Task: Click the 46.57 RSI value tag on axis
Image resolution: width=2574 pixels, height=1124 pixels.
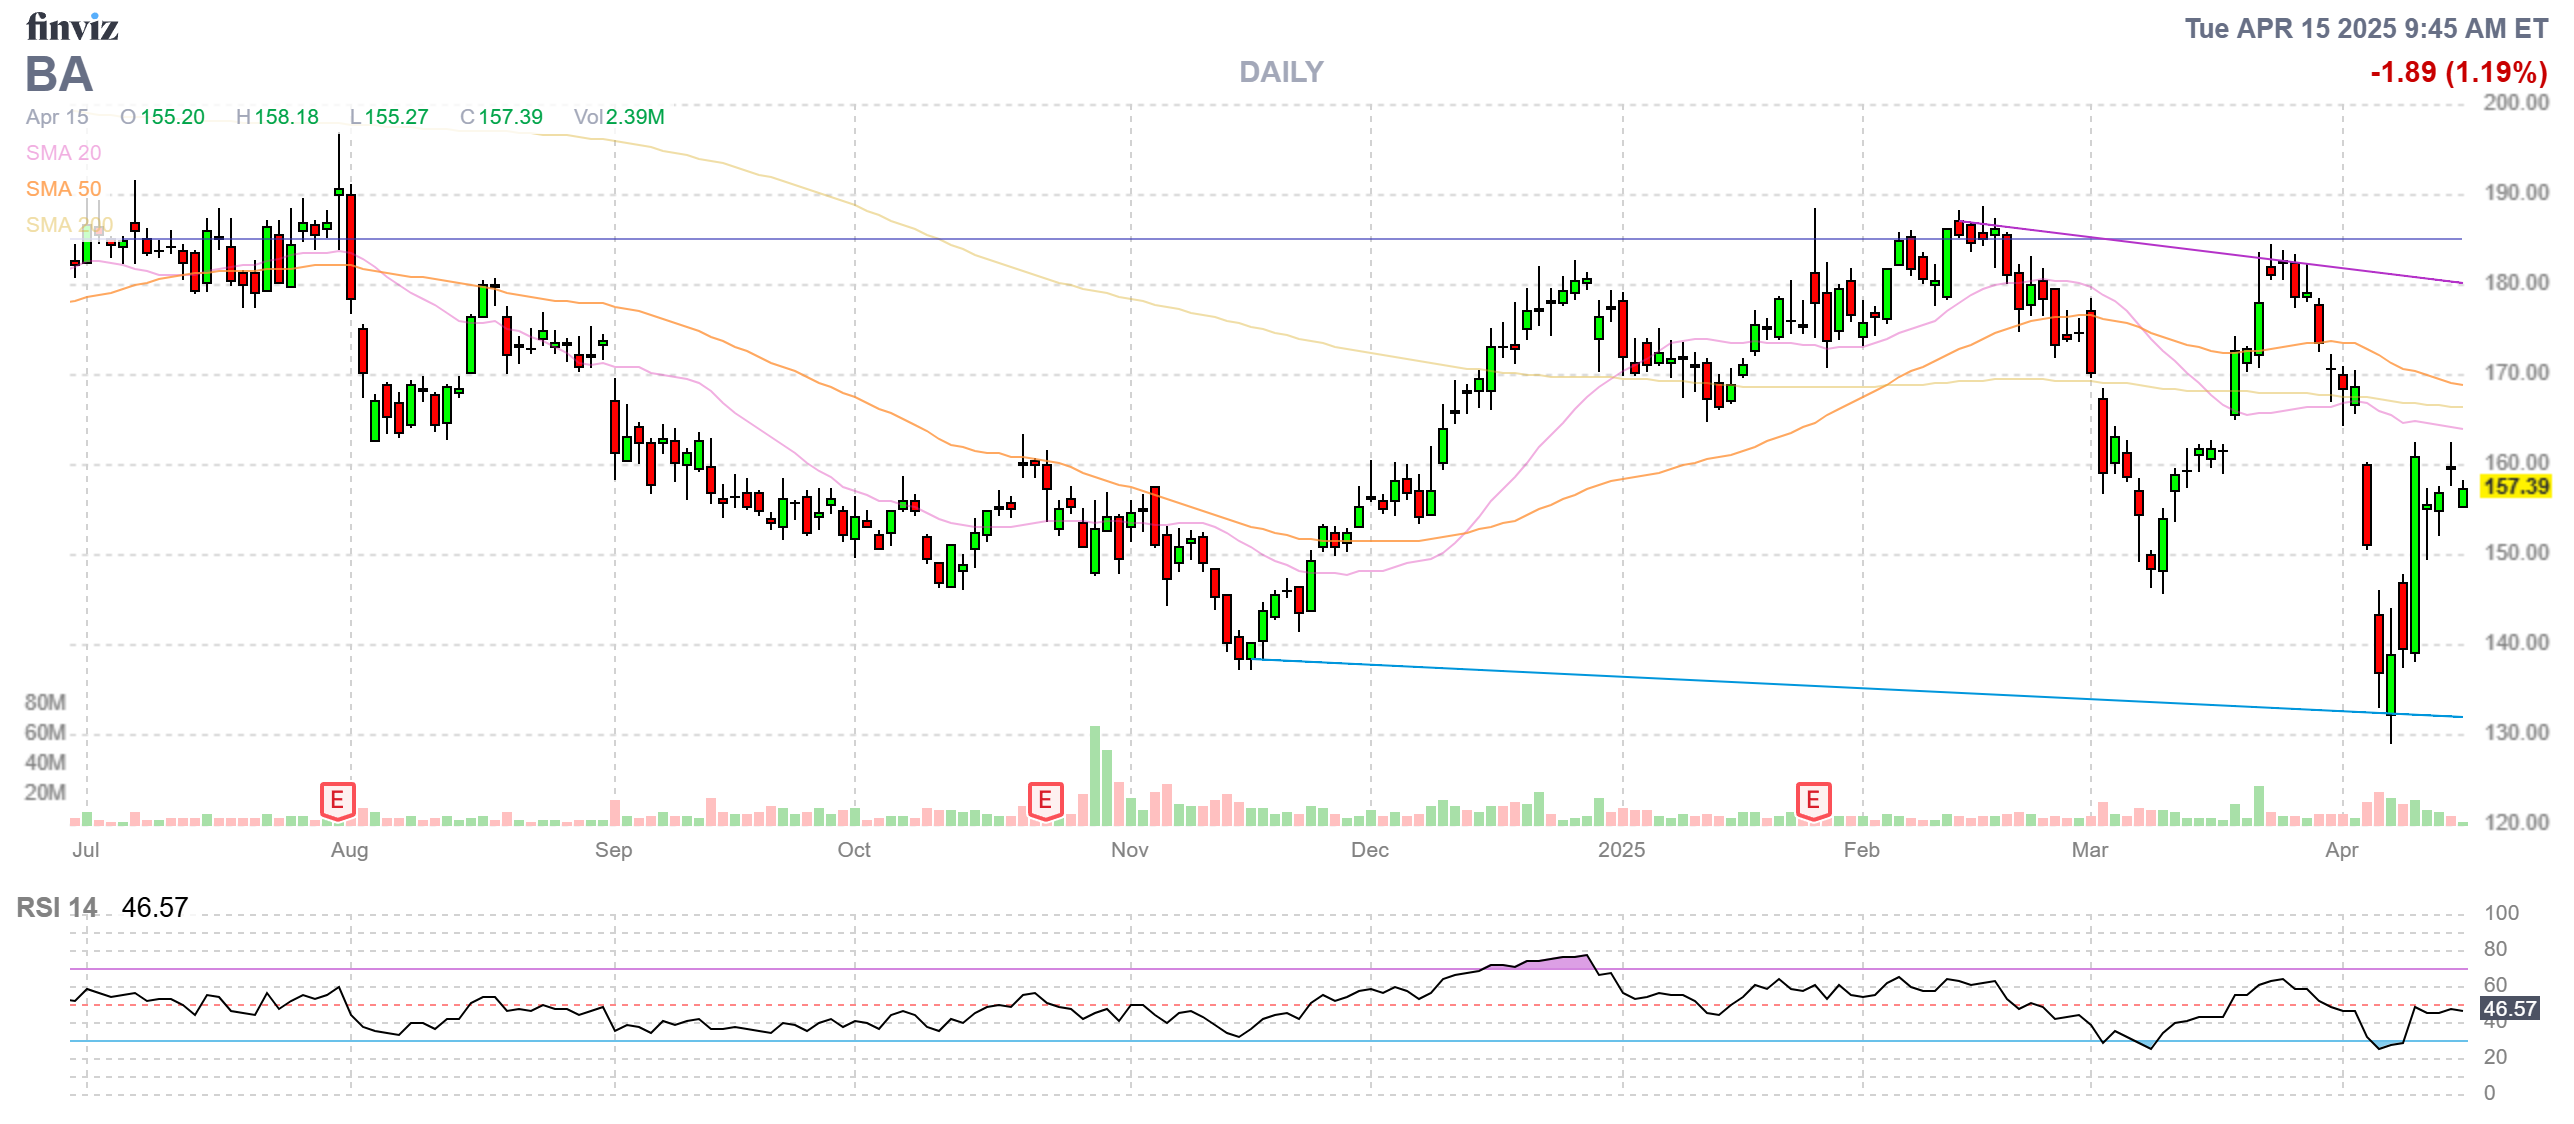Action: [x=2509, y=1008]
